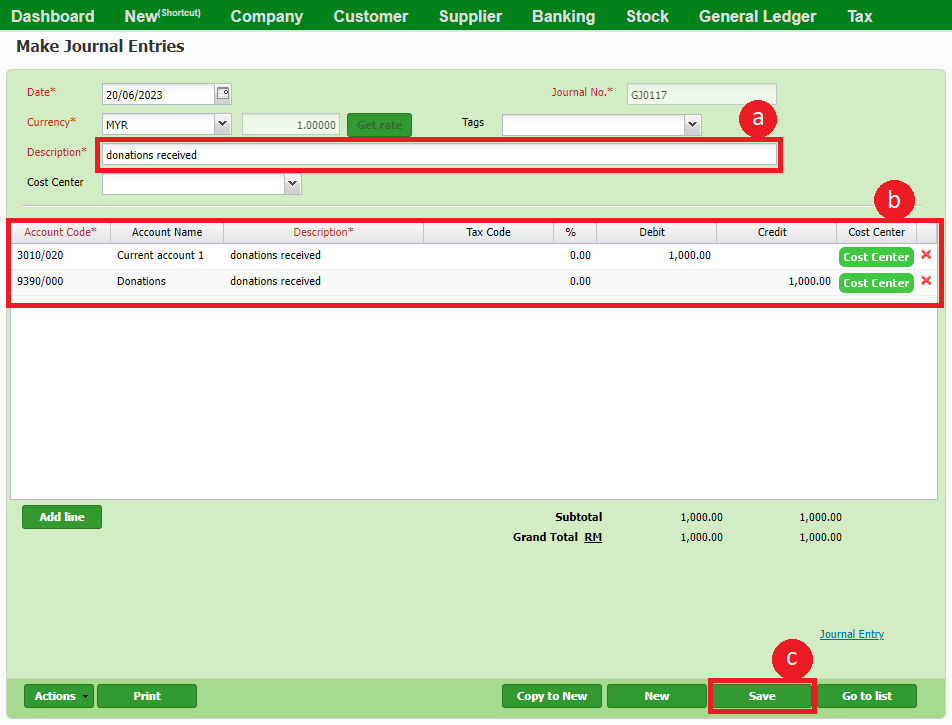952x725 pixels.
Task: Click Cost Center button for account 9390/000
Action: (876, 283)
